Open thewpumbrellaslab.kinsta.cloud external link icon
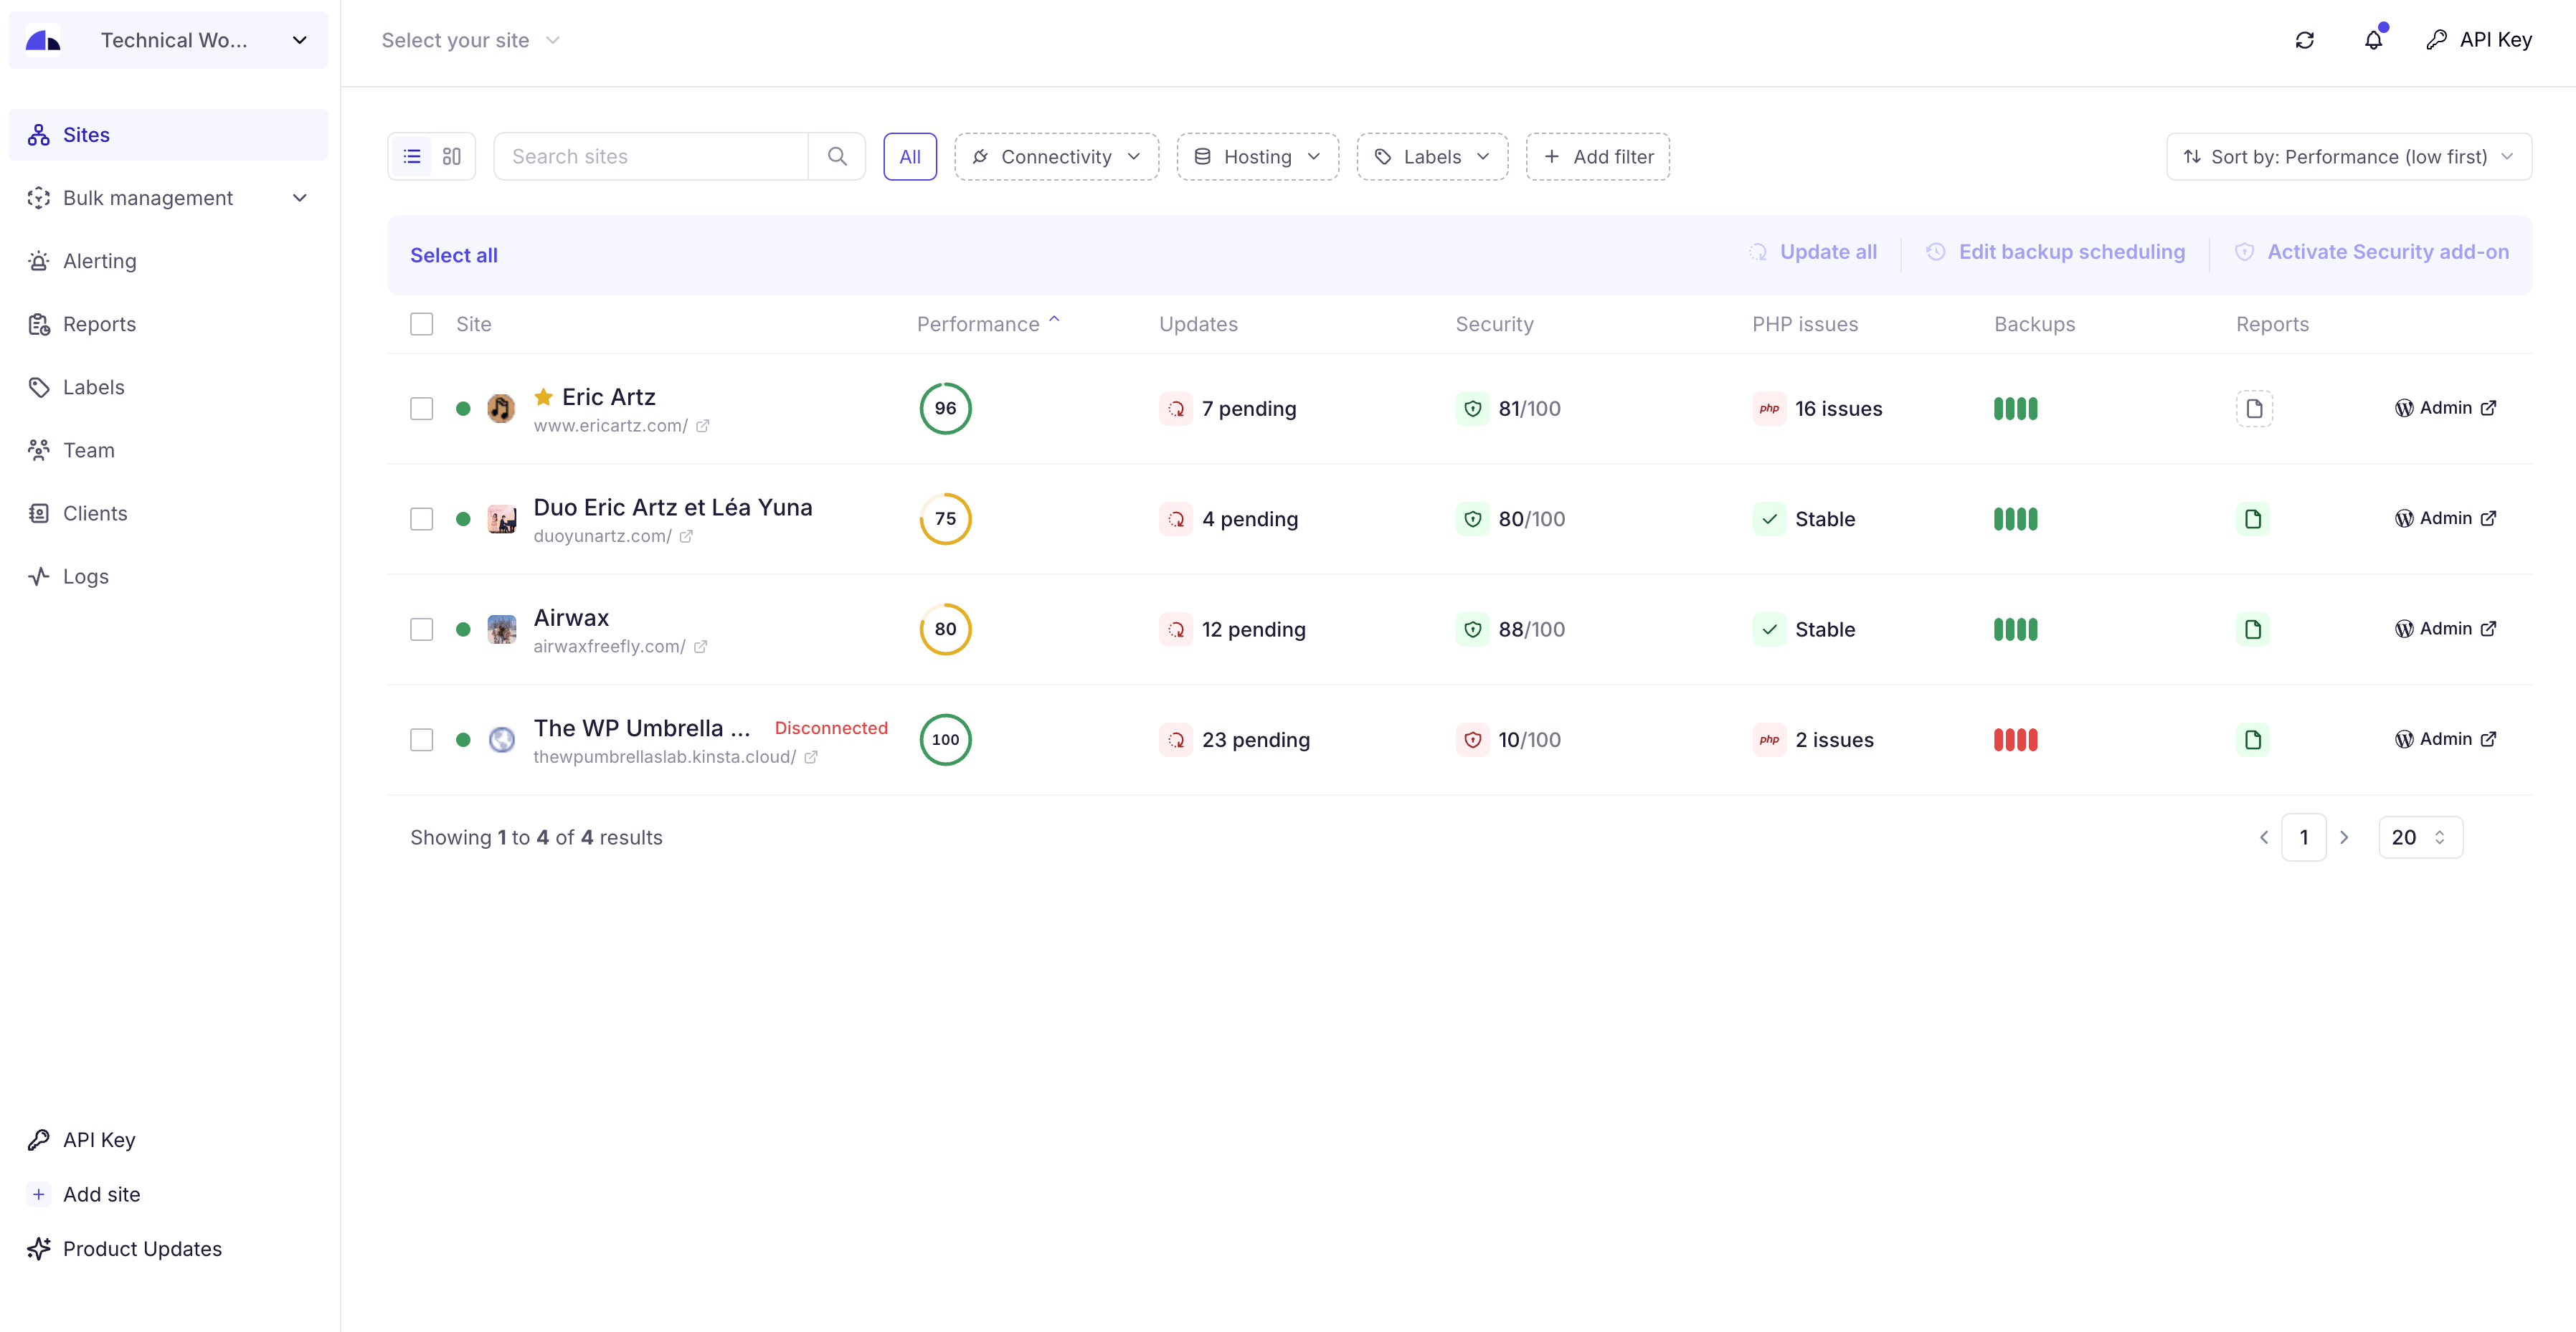Image resolution: width=2576 pixels, height=1332 pixels. pyautogui.click(x=811, y=757)
